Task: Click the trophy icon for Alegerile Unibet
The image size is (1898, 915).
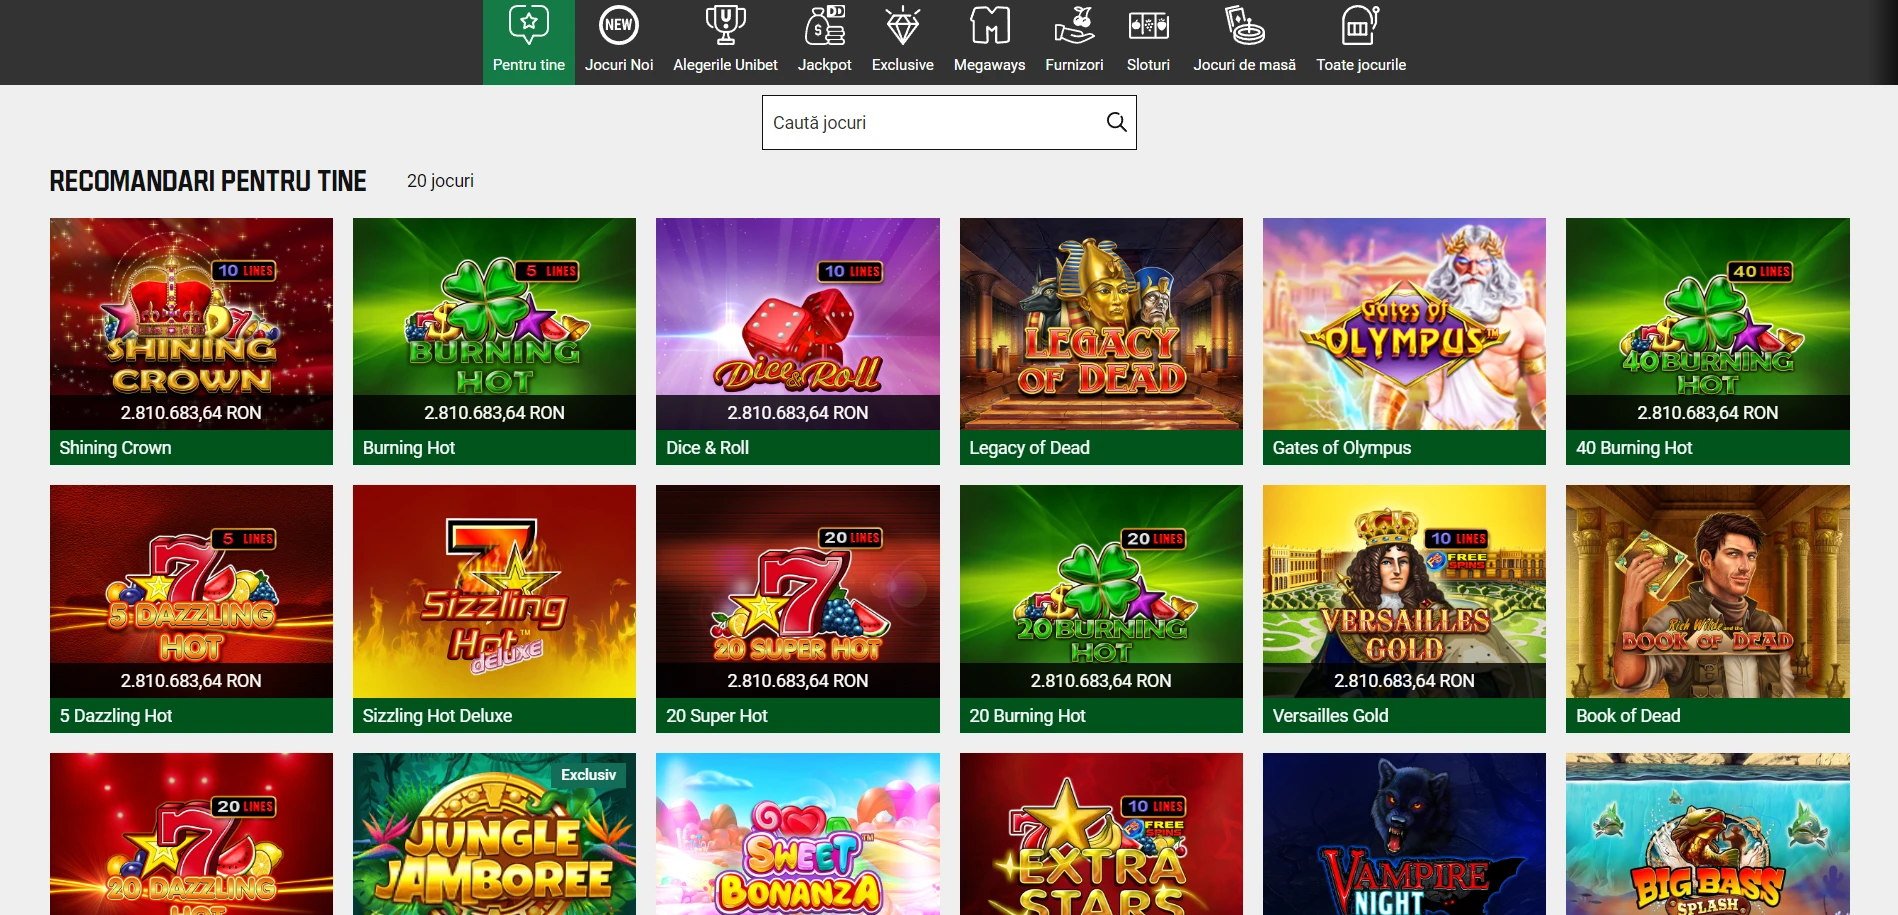Action: coord(725,25)
